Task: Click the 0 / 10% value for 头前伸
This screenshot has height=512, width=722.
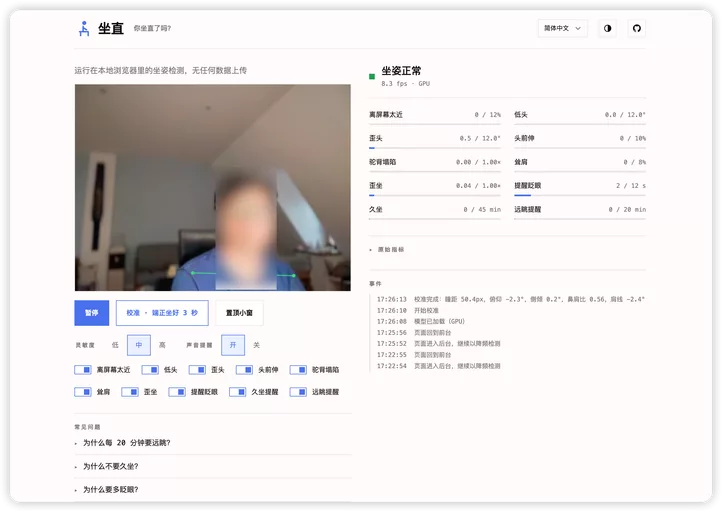Action: pos(633,138)
